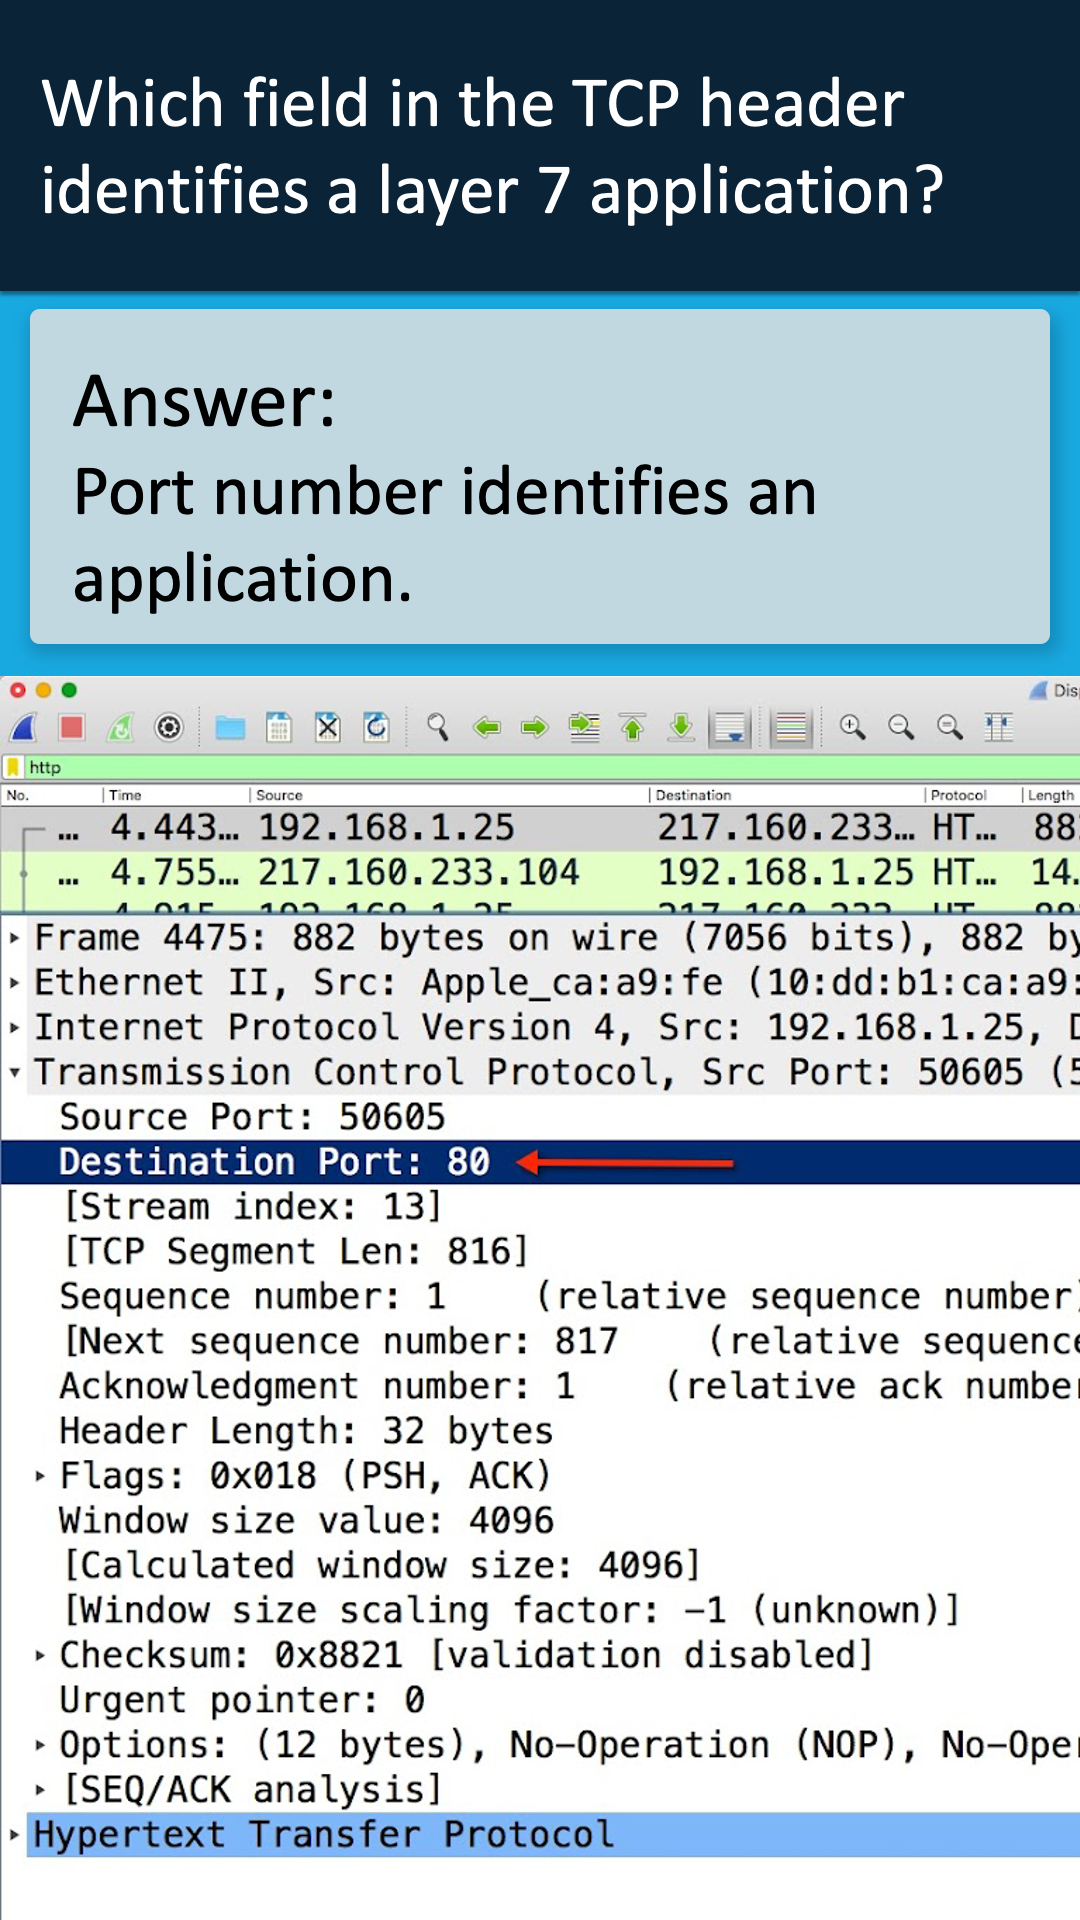
Task: Select the Stream index: 13 row
Action: (540, 1207)
